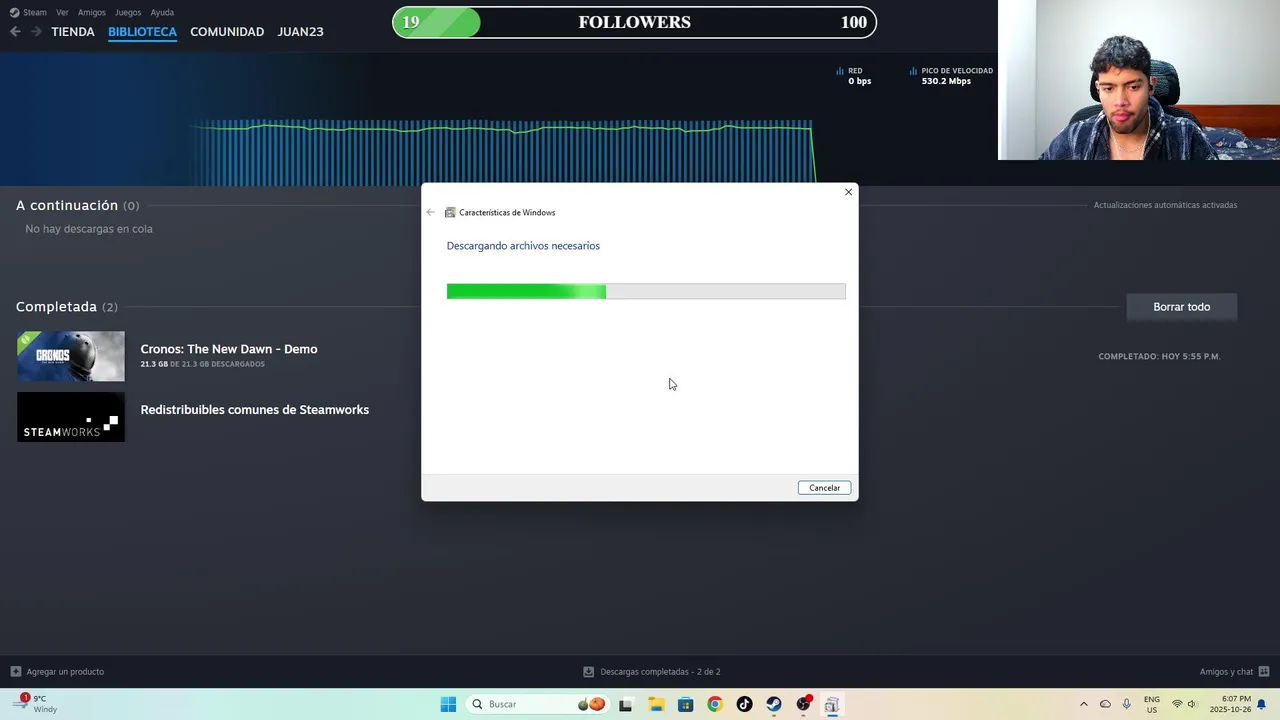The image size is (1280, 720).
Task: Open Descargas completadas status link
Action: point(660,672)
